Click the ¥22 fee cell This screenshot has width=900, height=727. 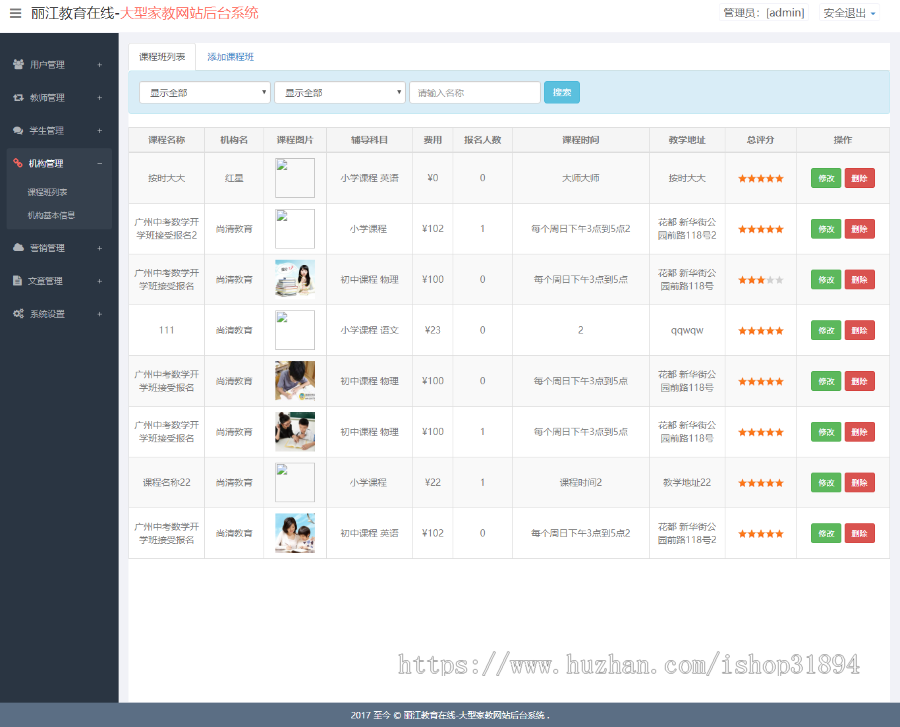(x=432, y=483)
